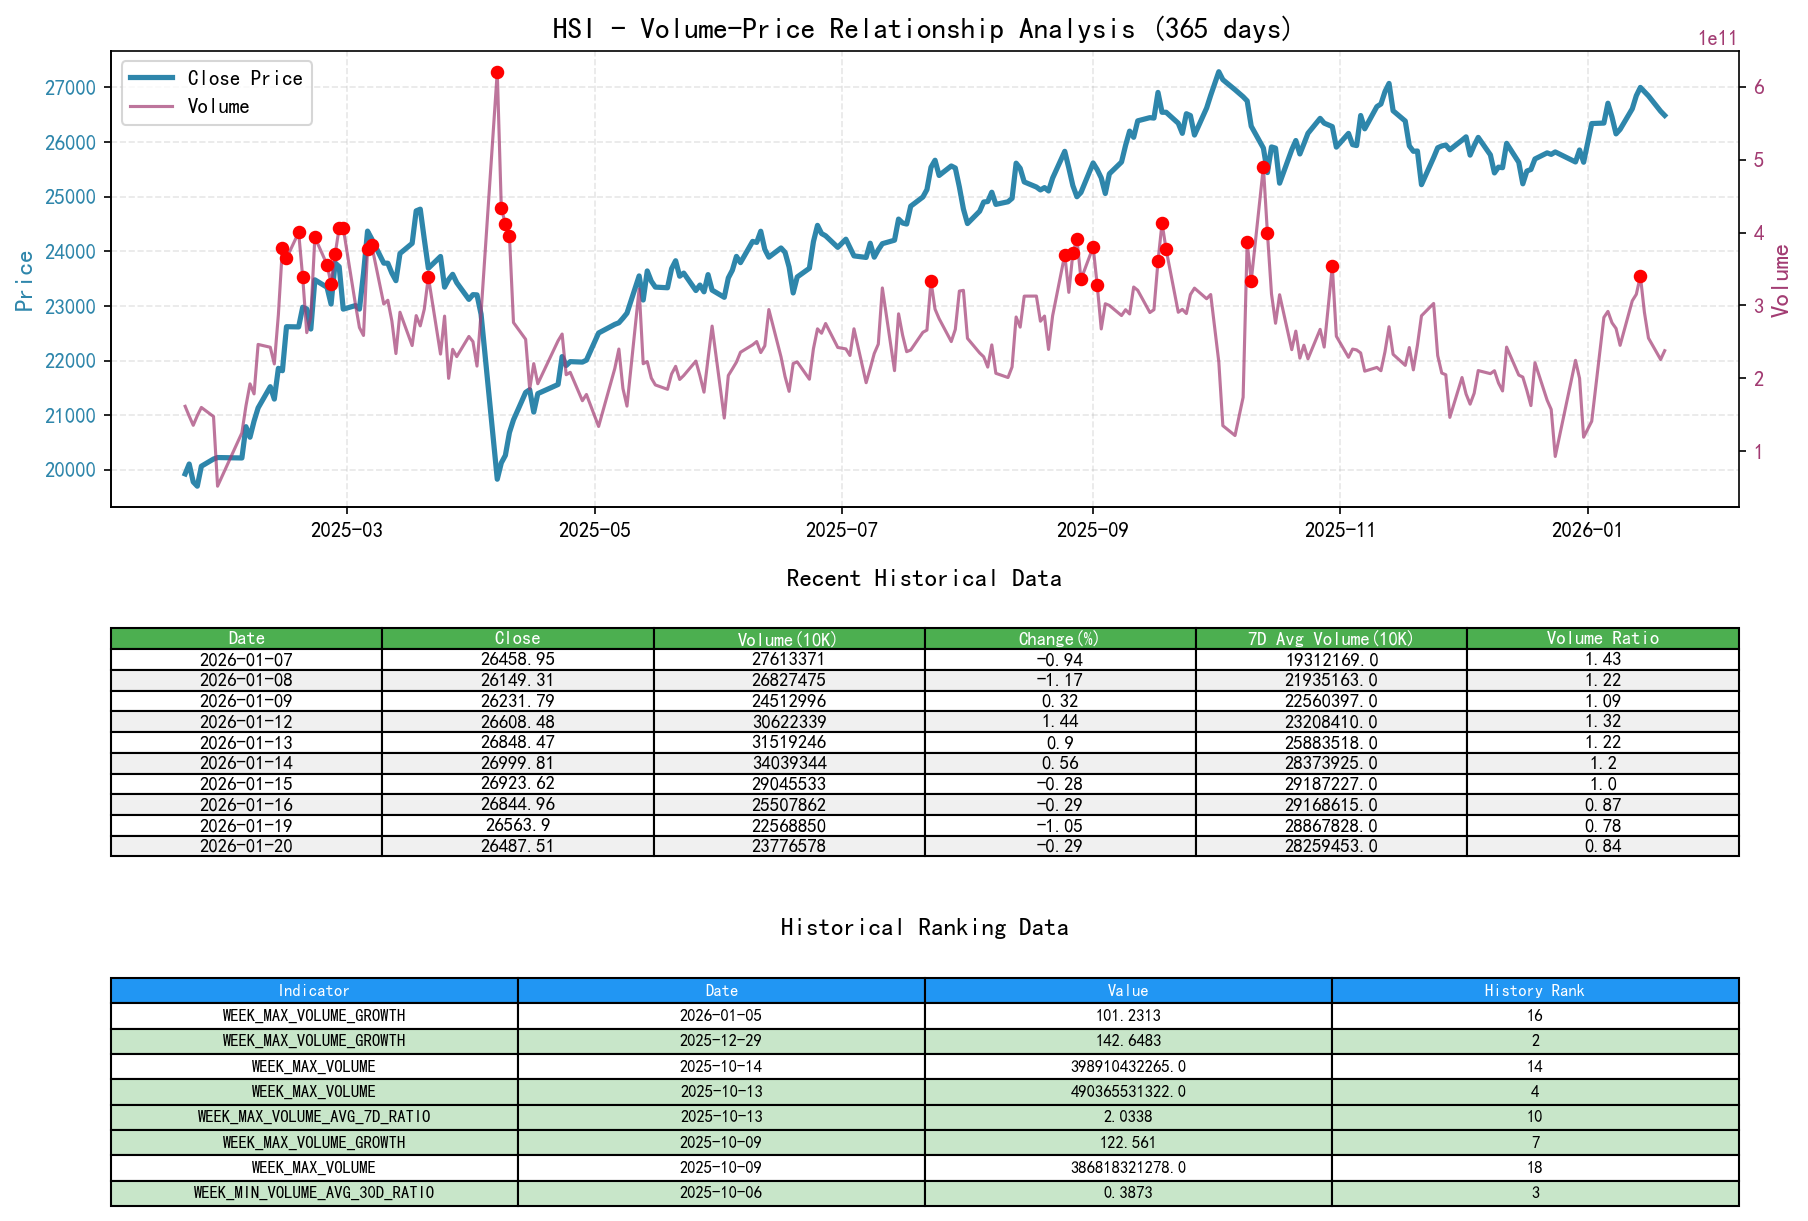This screenshot has width=1808, height=1221.
Task: Click the rightmost red volume anomaly marker
Action: click(x=1640, y=274)
